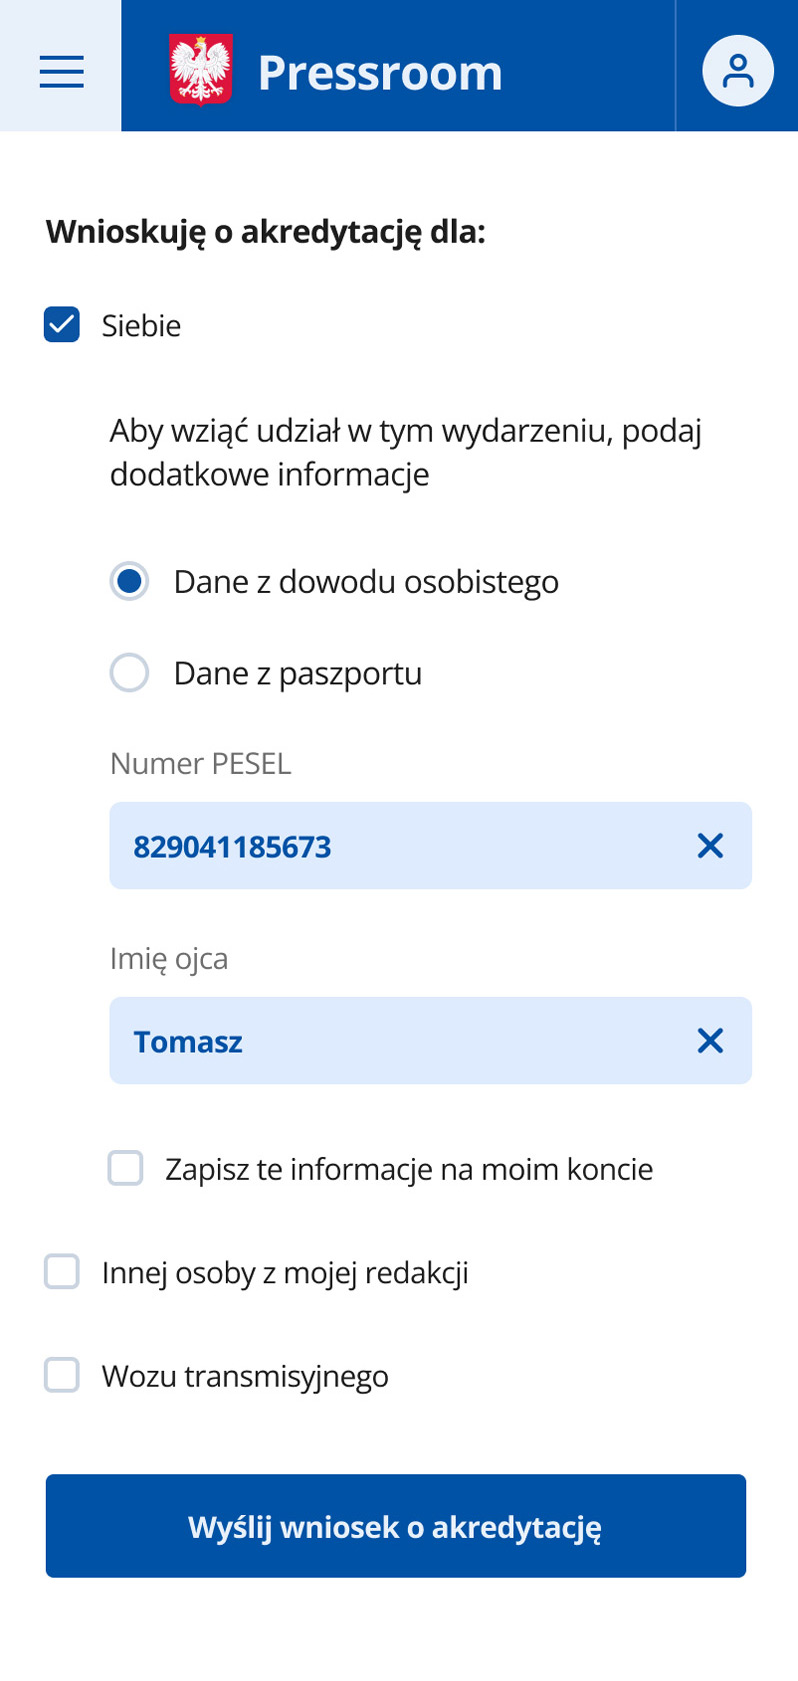
Task: Click the Pressroom header title
Action: pyautogui.click(x=380, y=70)
